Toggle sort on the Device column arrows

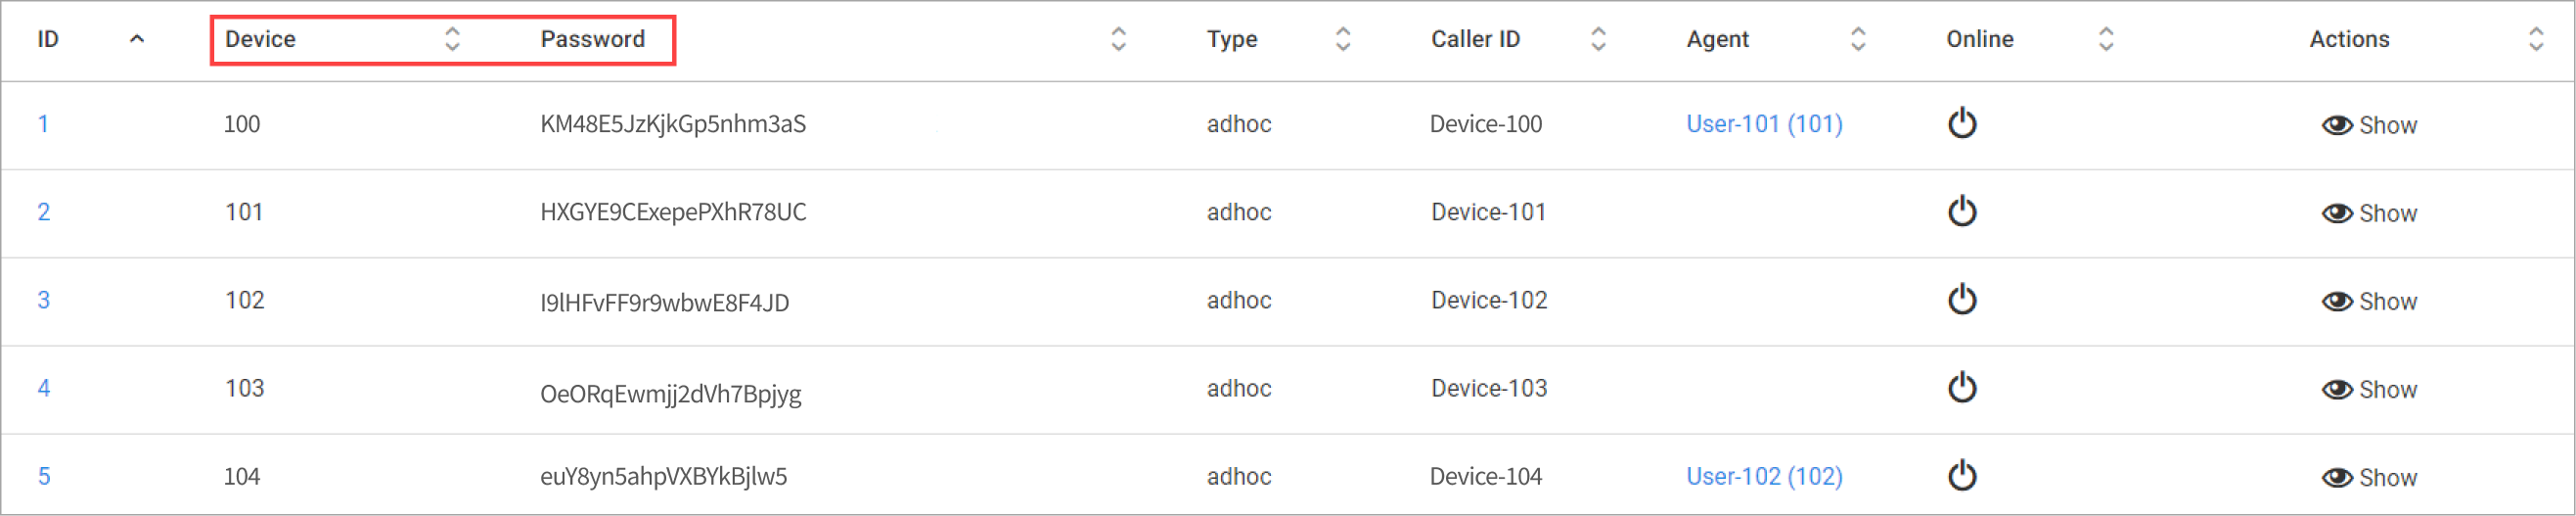(452, 39)
